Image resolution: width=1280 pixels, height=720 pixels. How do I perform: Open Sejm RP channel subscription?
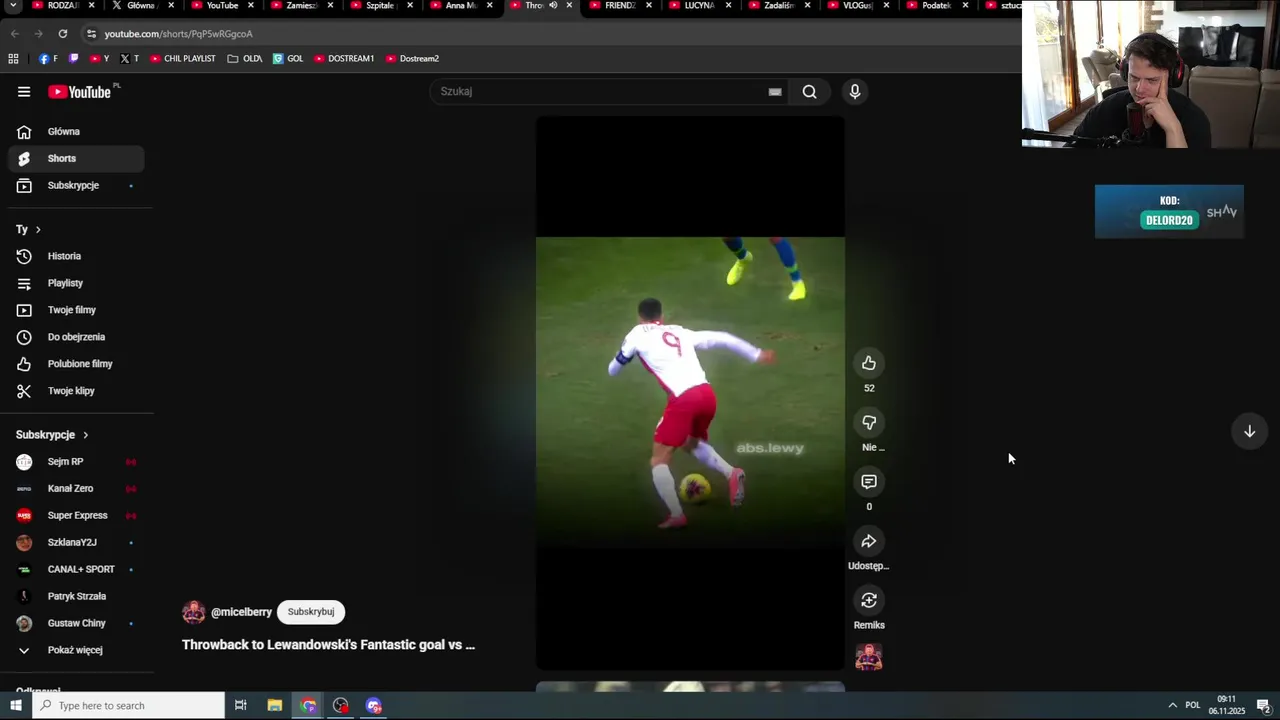(x=76, y=462)
